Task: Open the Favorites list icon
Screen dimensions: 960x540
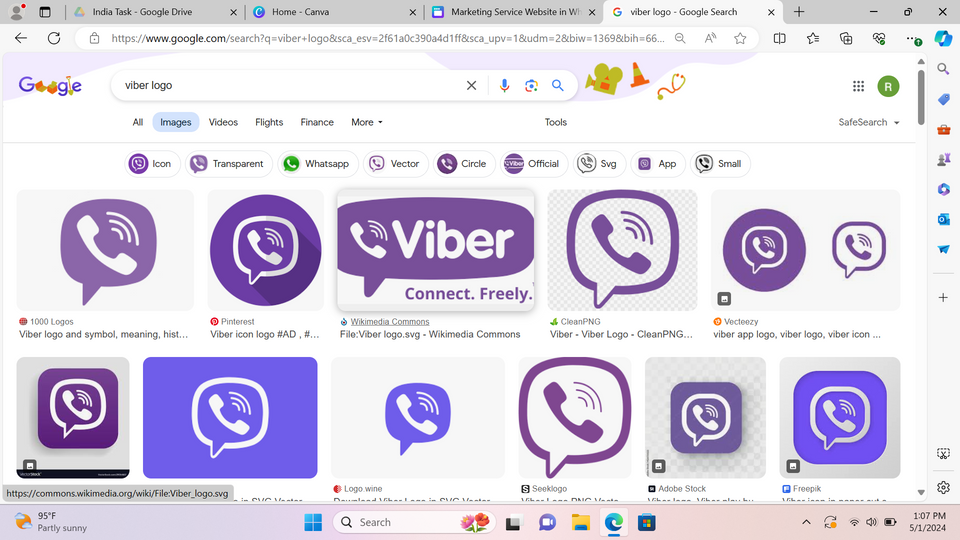Action: pyautogui.click(x=812, y=38)
